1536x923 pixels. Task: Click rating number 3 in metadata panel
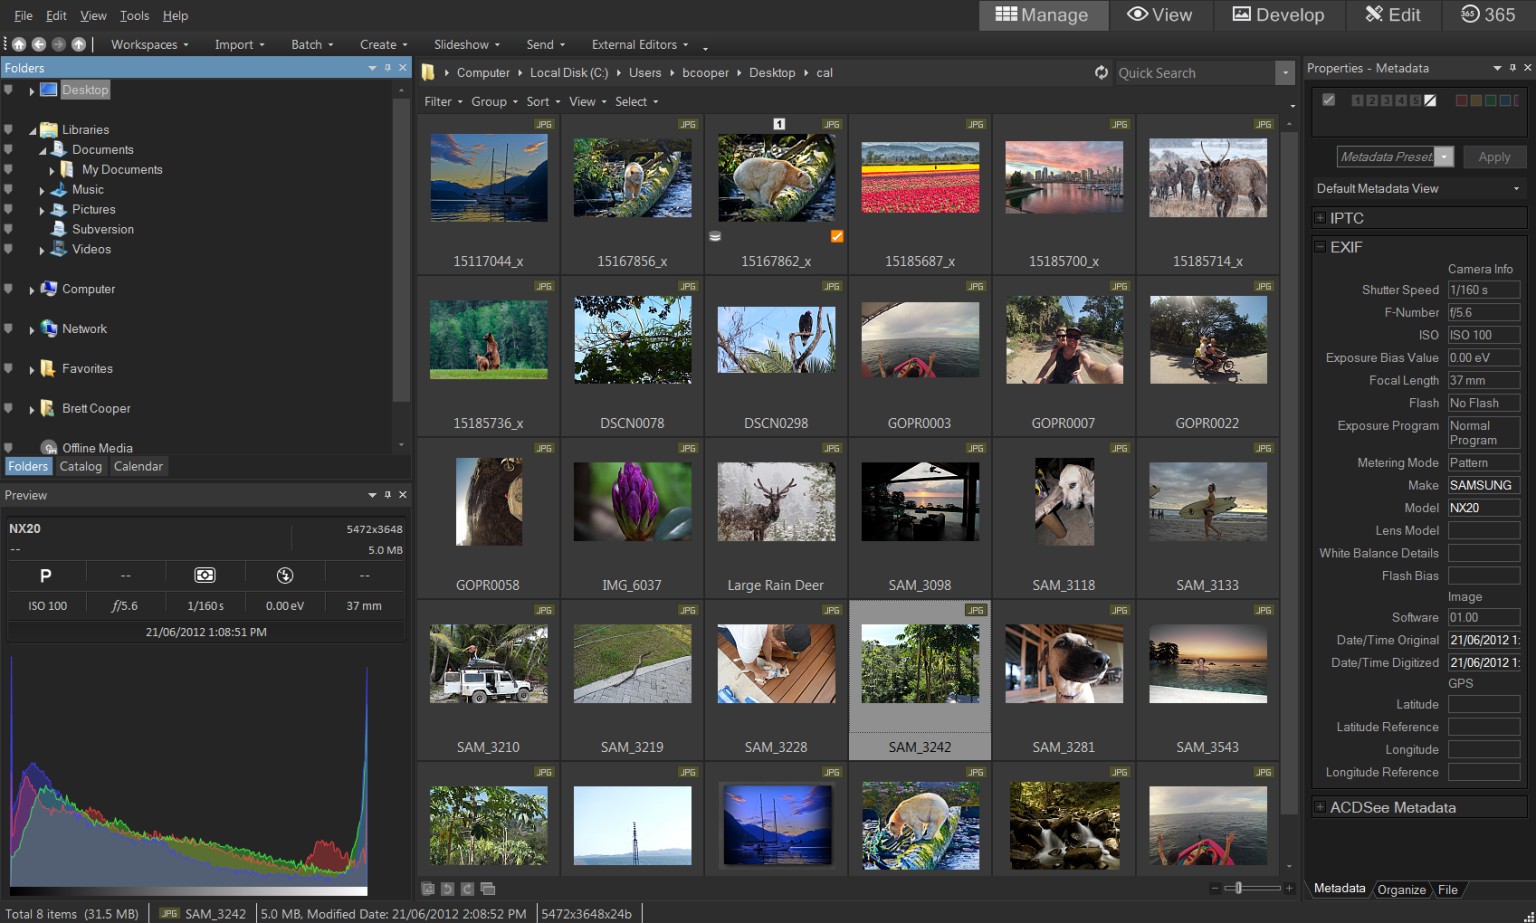tap(1386, 100)
